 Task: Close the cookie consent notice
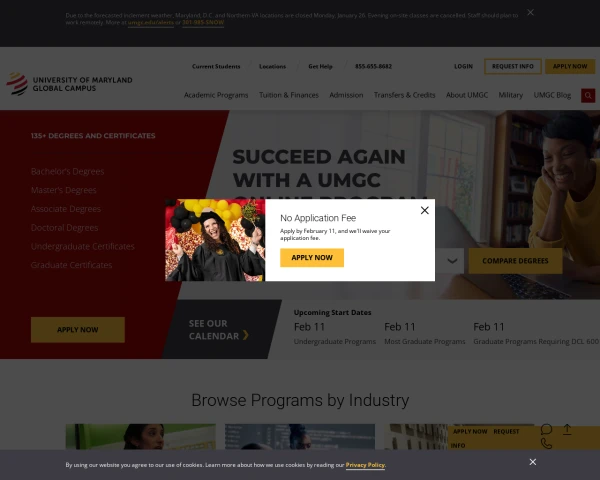533,462
